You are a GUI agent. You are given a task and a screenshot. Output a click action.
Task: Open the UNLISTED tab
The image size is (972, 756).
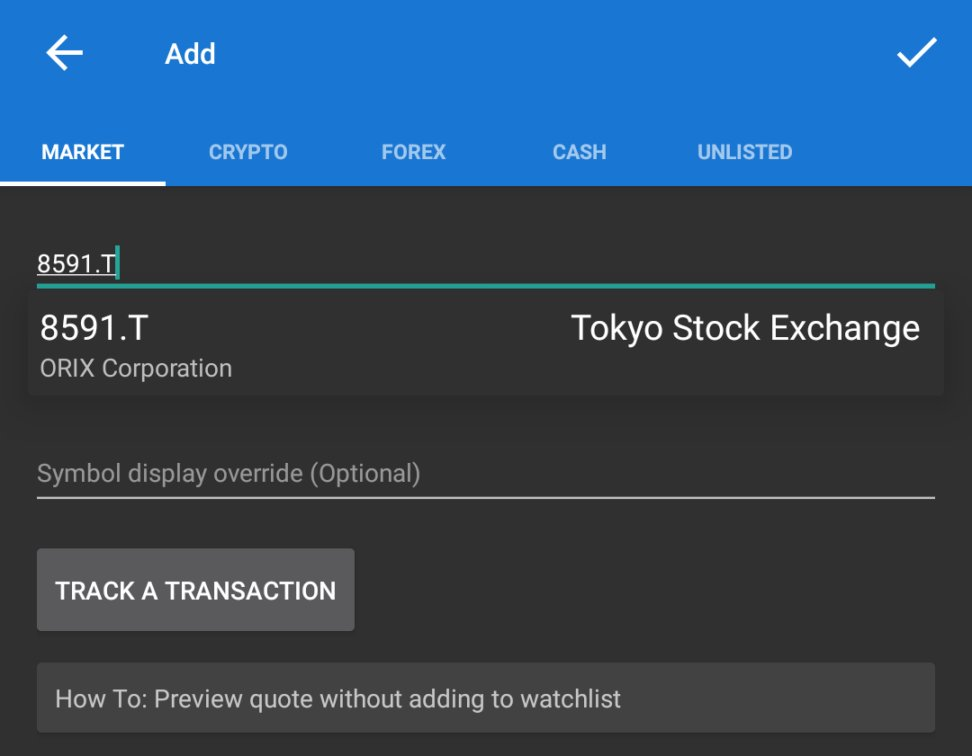coord(744,152)
